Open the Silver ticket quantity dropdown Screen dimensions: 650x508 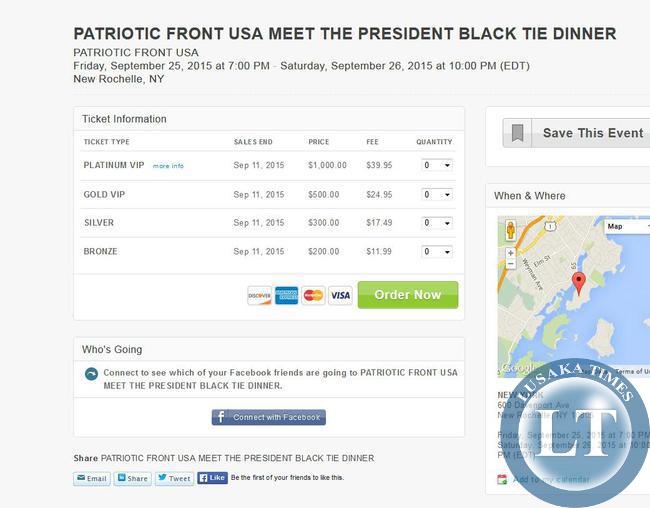pos(437,223)
